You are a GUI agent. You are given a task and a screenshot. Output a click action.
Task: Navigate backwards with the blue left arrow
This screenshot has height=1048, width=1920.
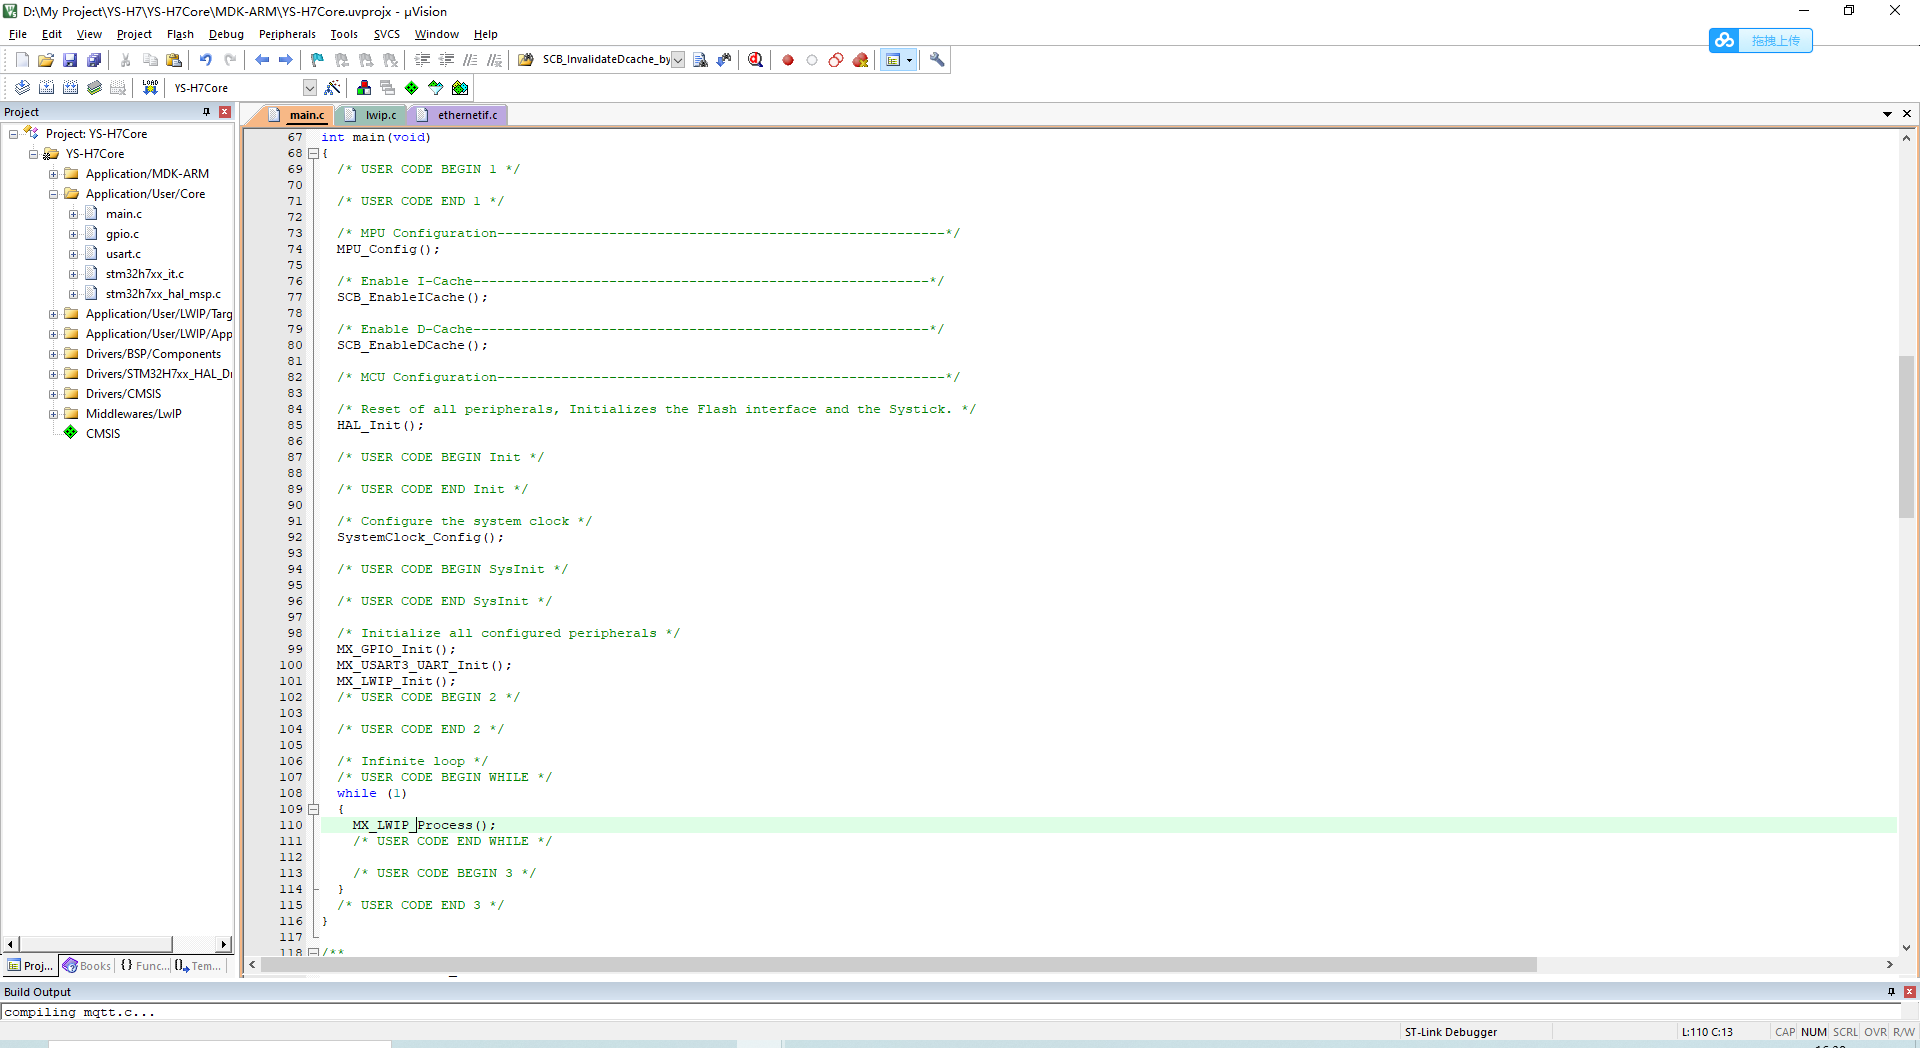pos(262,60)
